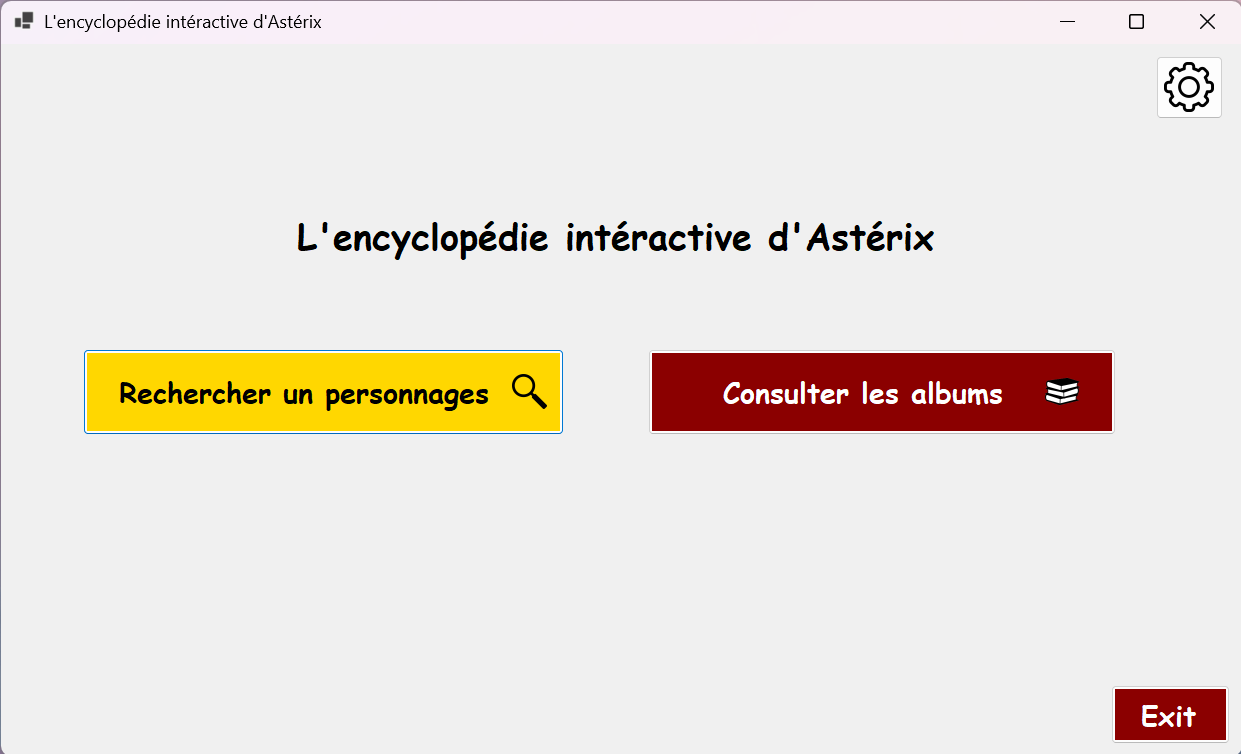Maximize the application window
Screen dimensions: 1241x754
tap(1136, 21)
